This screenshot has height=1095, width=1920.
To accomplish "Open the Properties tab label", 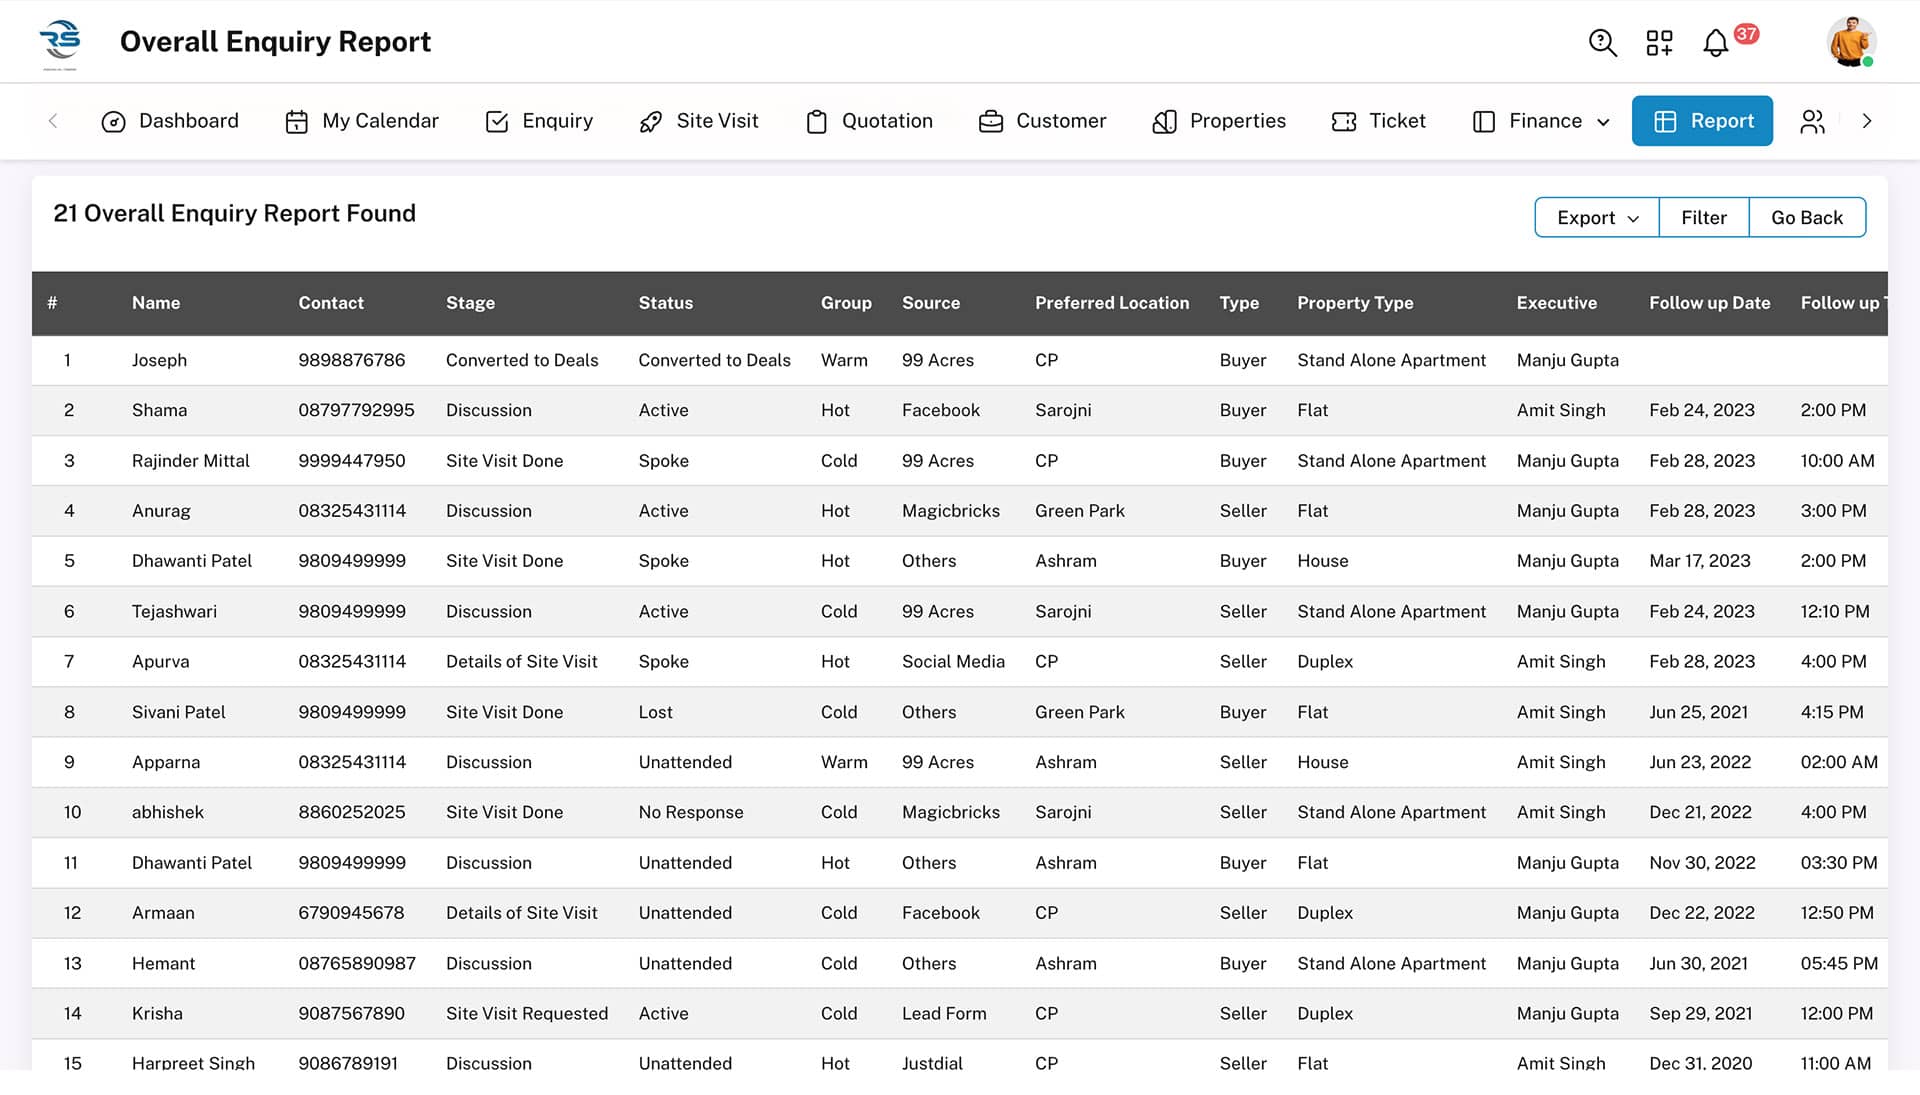I will click(1237, 121).
